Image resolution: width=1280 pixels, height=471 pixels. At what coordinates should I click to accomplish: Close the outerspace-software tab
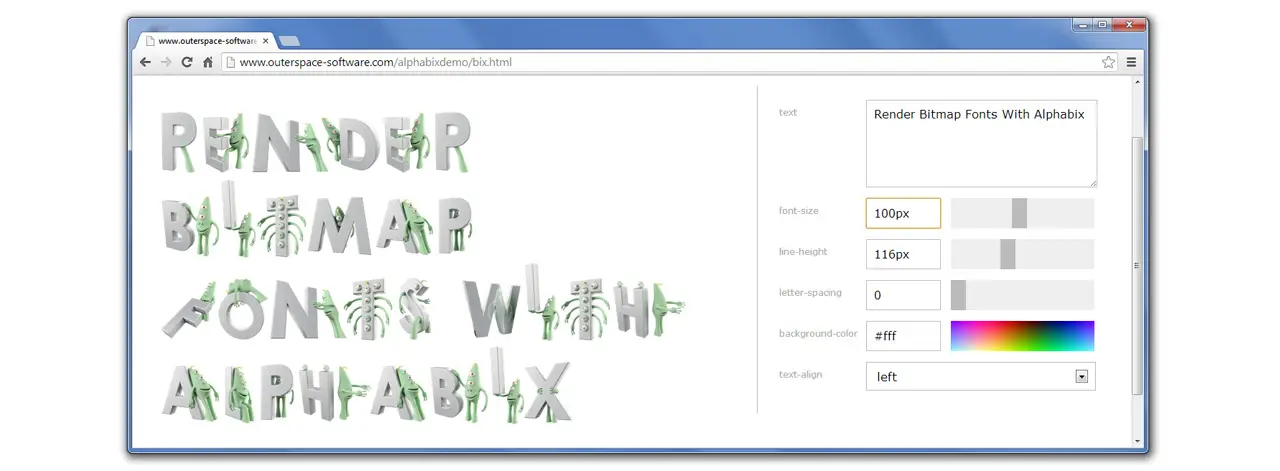[x=265, y=41]
